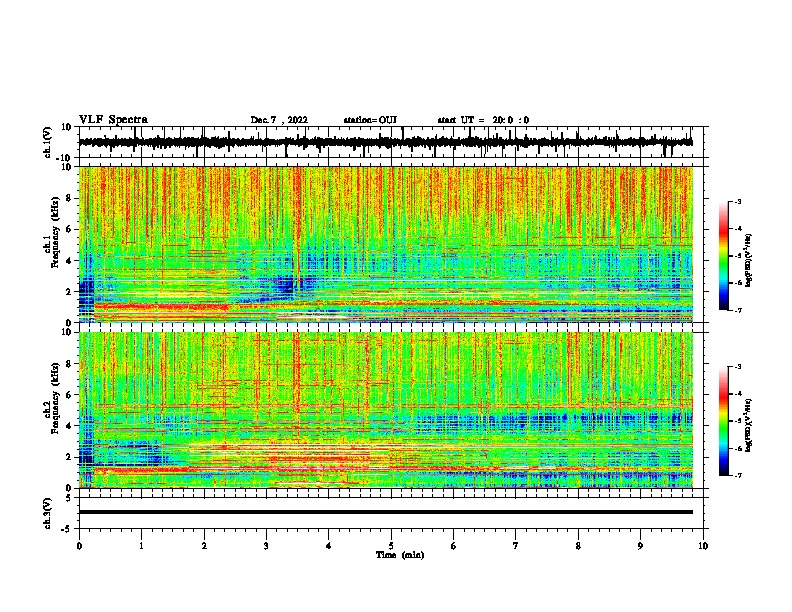Image resolution: width=792 pixels, height=612 pixels.
Task: Select the date text "Dec. 7, 2022"
Action: [x=279, y=120]
